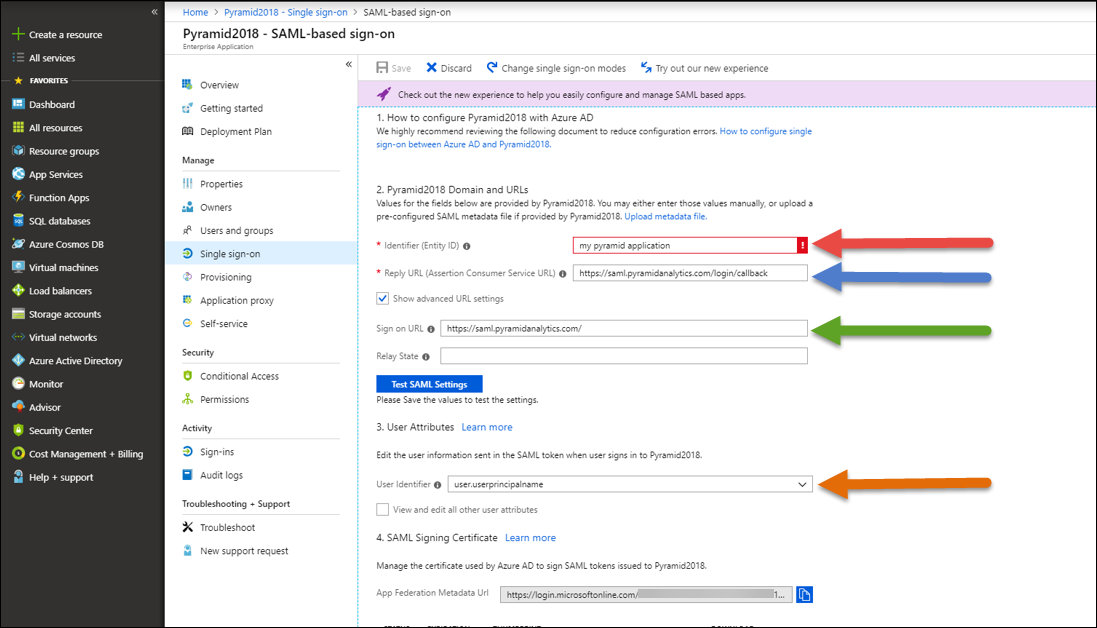1097x628 pixels.
Task: Click the Test SAML Settings button
Action: (x=429, y=384)
